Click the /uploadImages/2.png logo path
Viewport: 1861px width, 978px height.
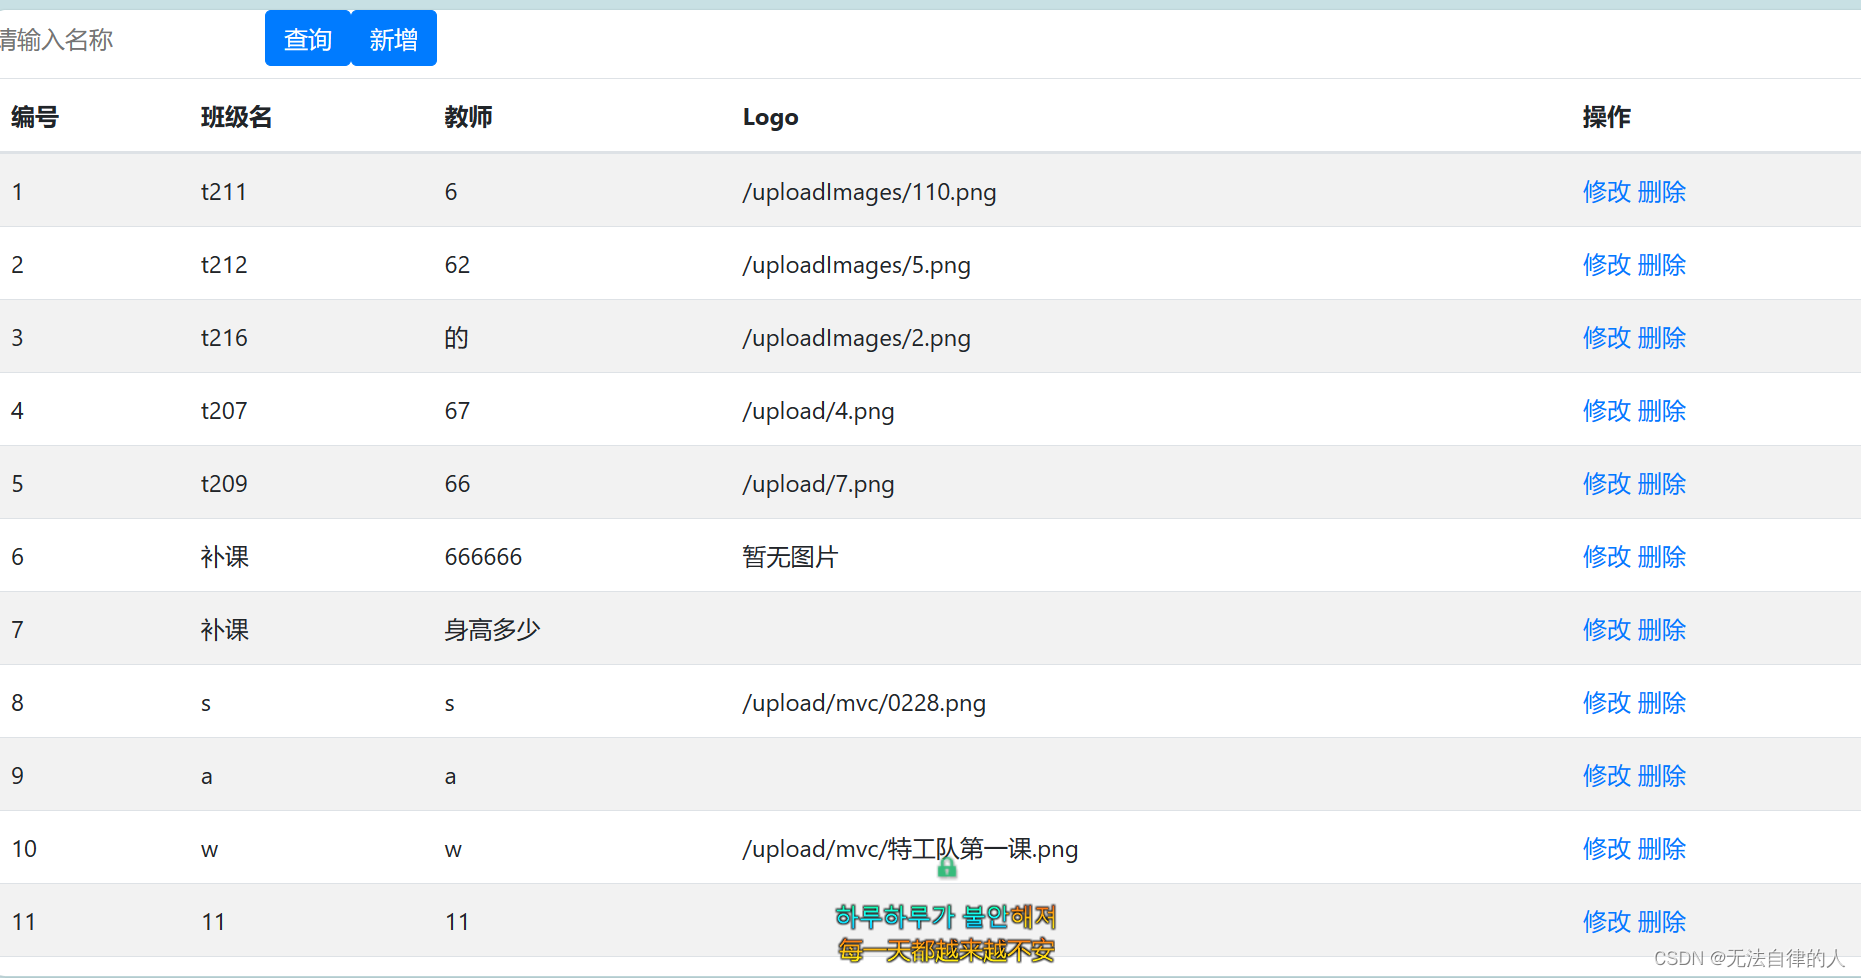click(856, 338)
